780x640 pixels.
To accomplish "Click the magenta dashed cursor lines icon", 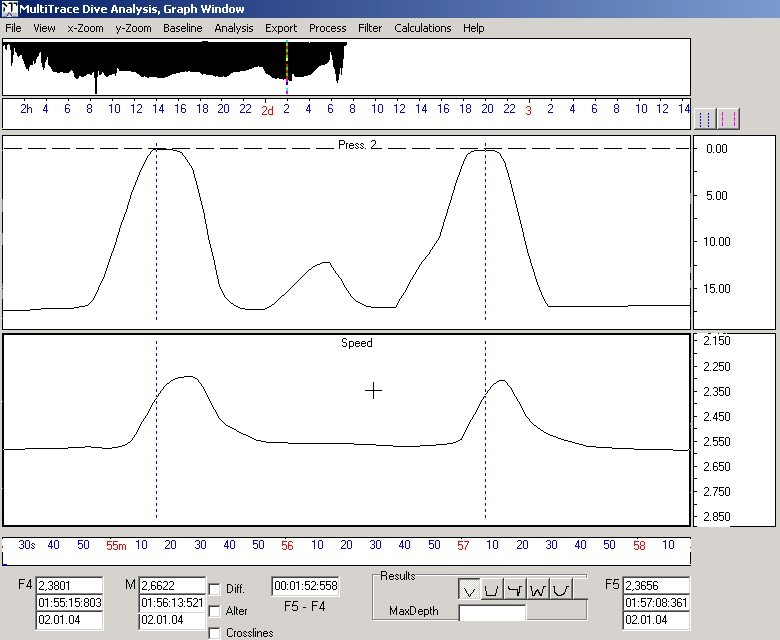I will (x=730, y=118).
